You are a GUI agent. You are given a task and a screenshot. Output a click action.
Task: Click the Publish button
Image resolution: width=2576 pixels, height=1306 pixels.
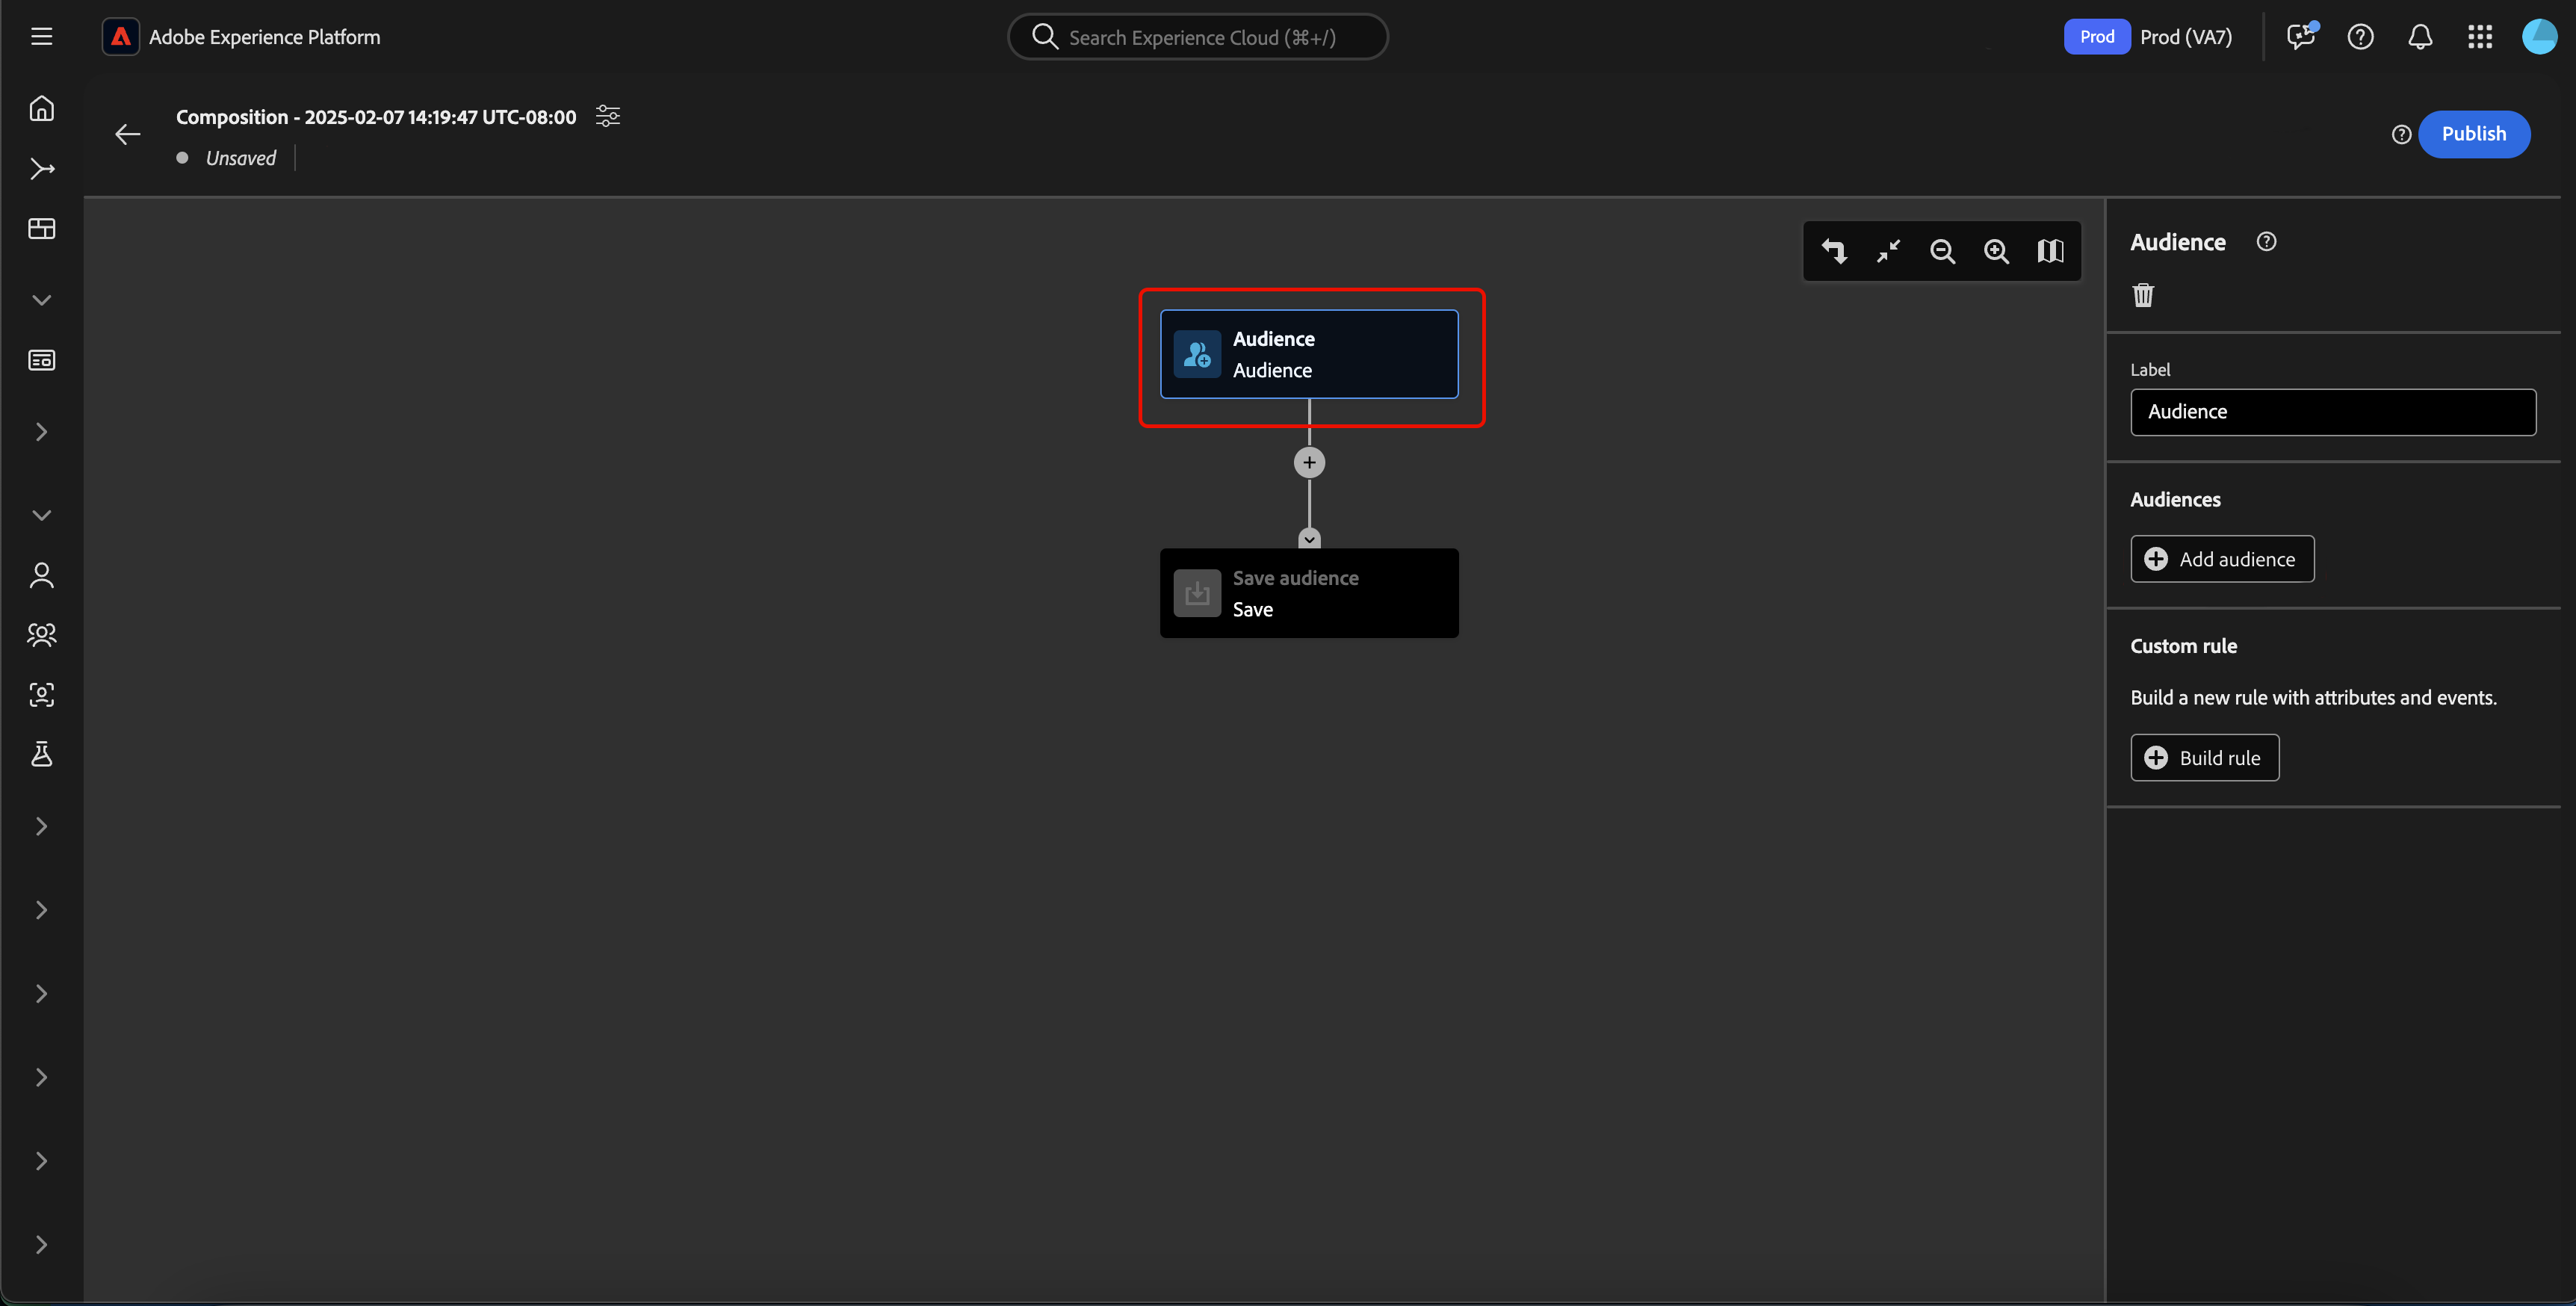[2473, 134]
